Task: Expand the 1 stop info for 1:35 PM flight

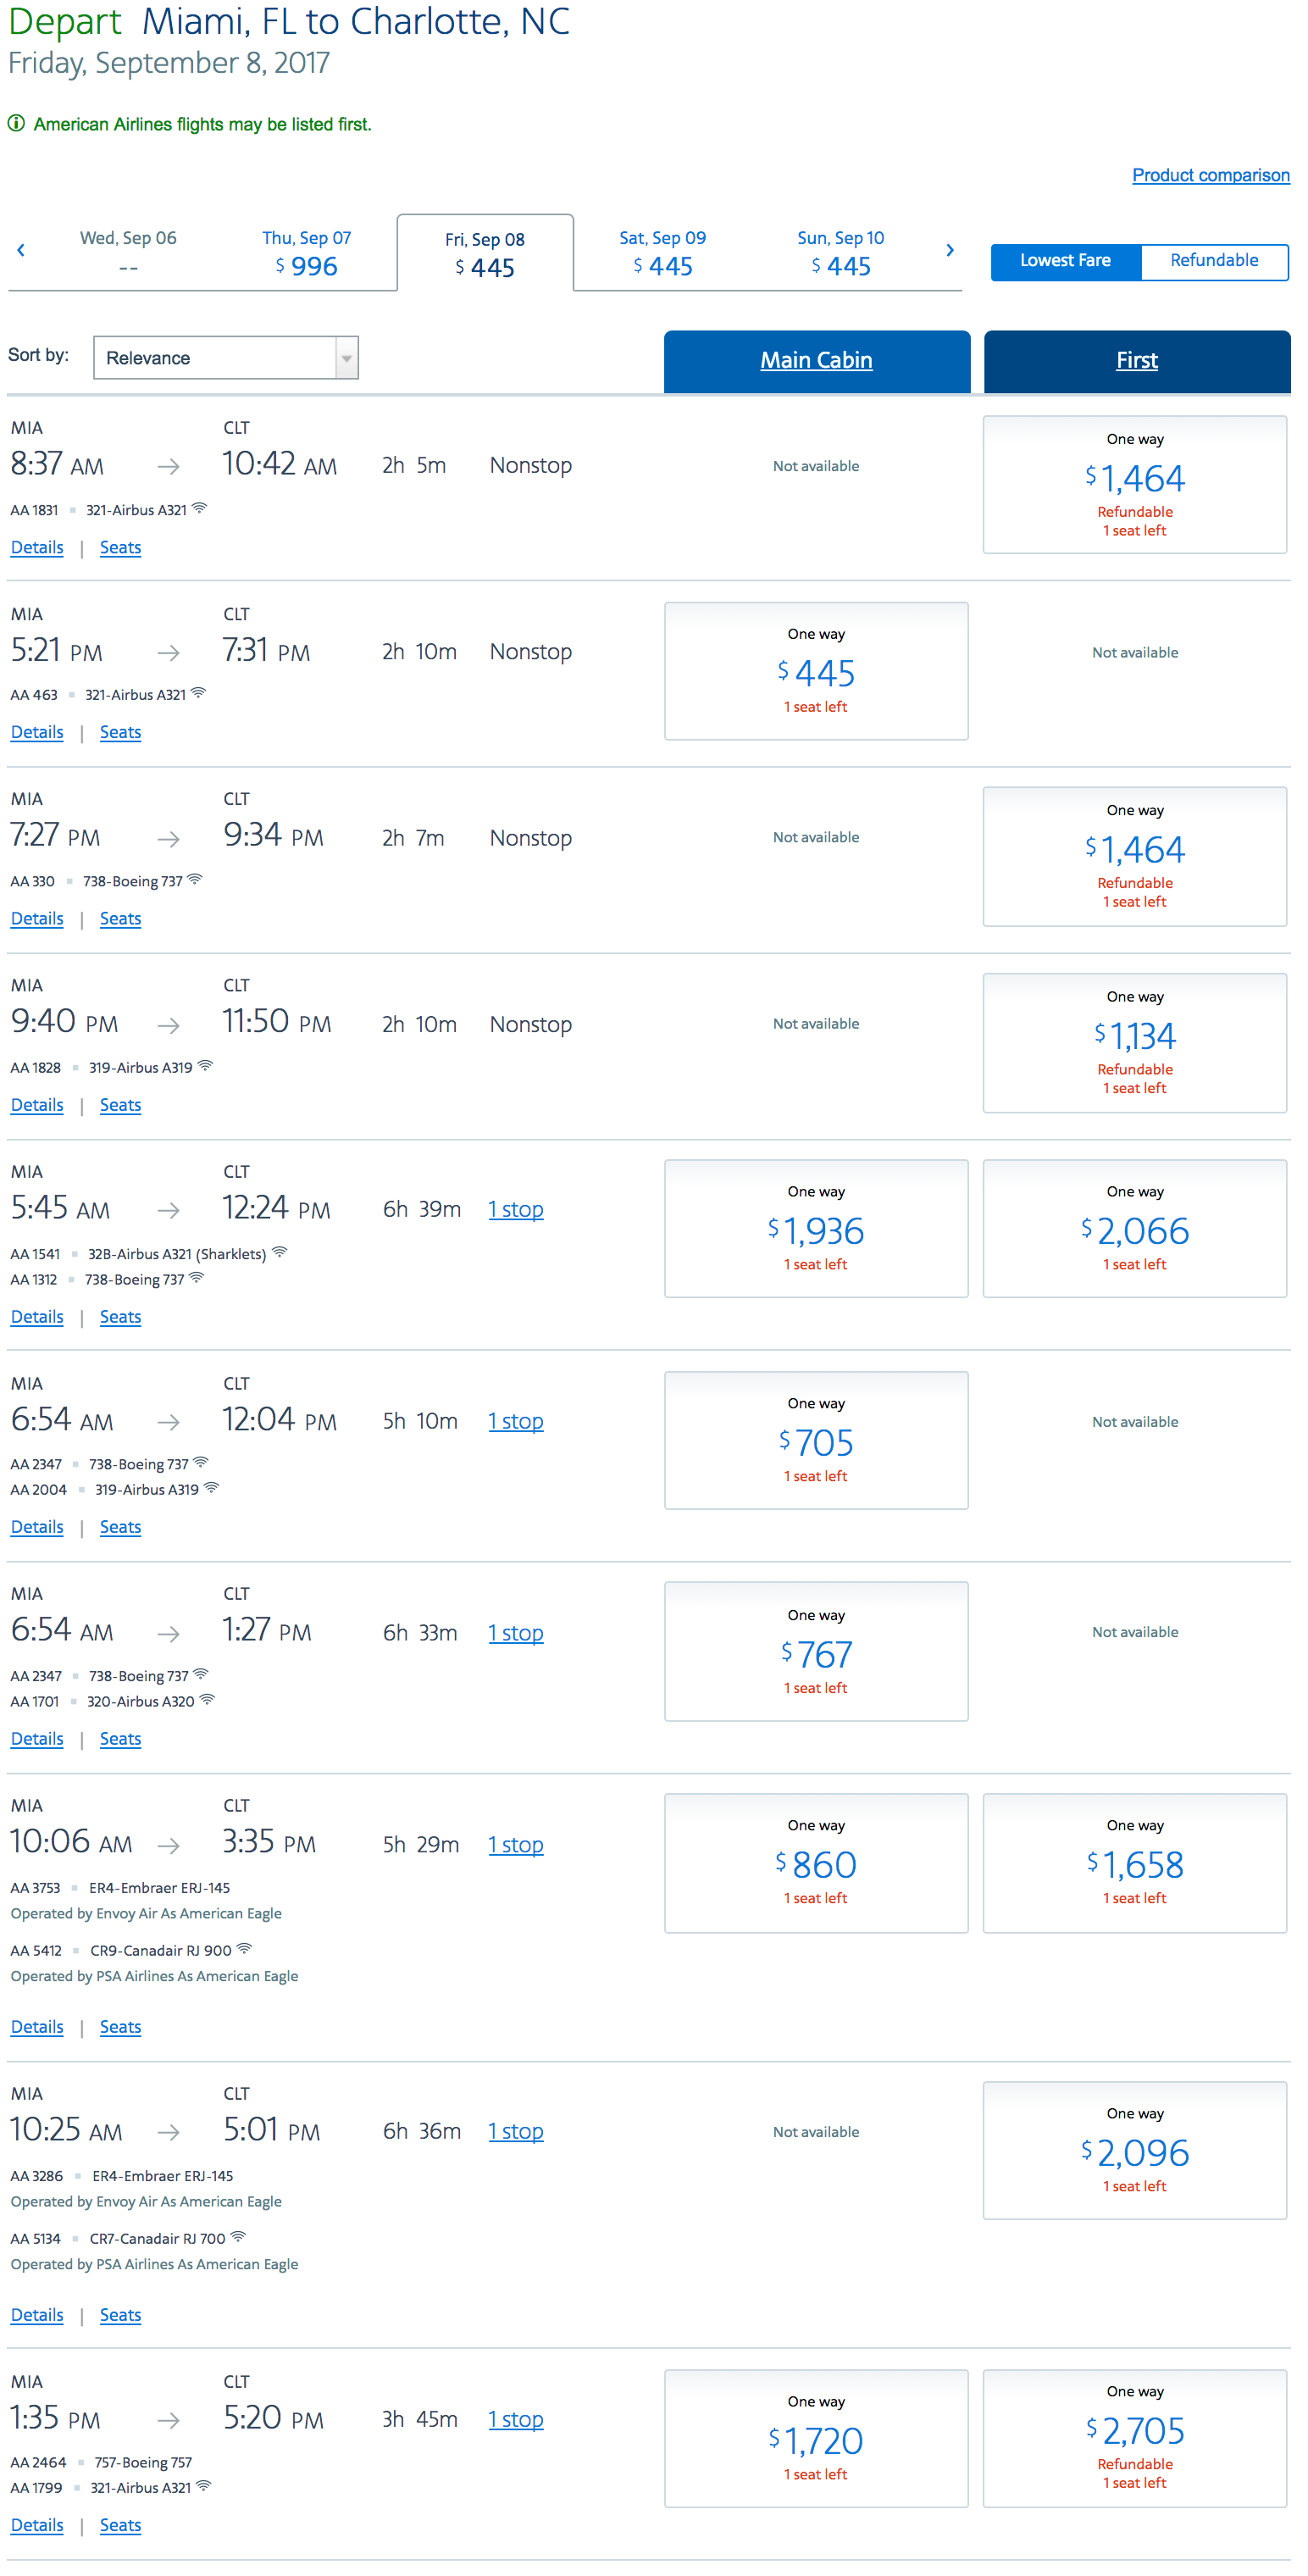Action: tap(516, 2420)
